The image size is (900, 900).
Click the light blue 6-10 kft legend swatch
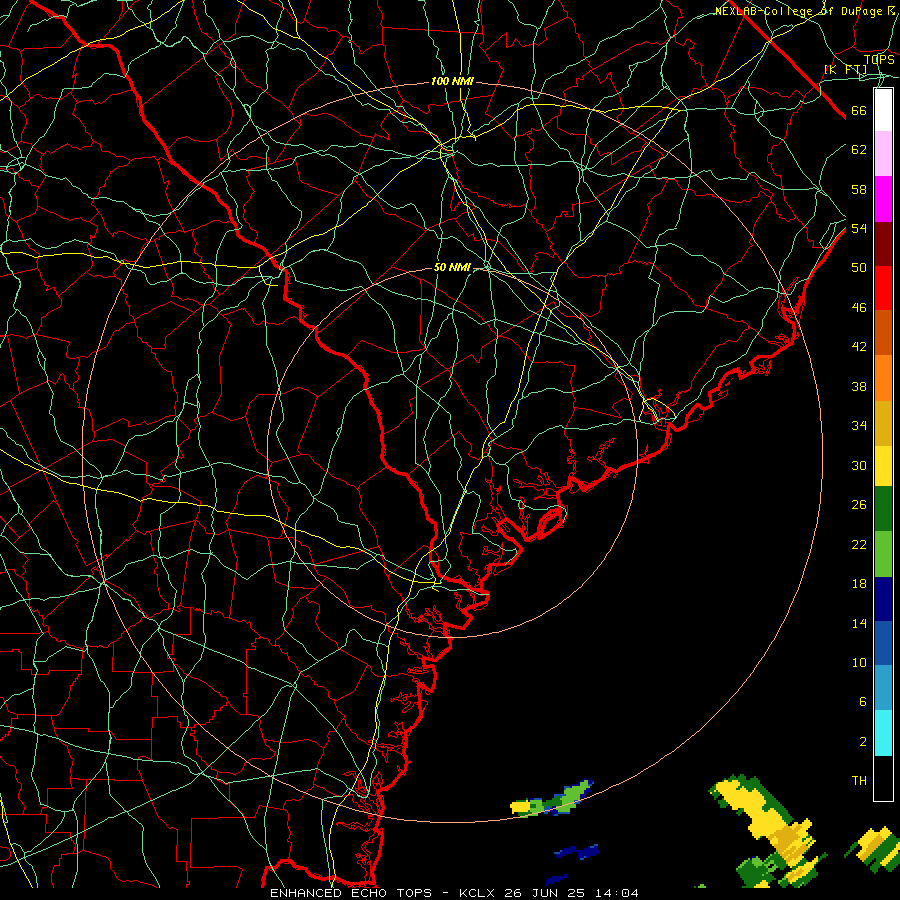pyautogui.click(x=883, y=688)
